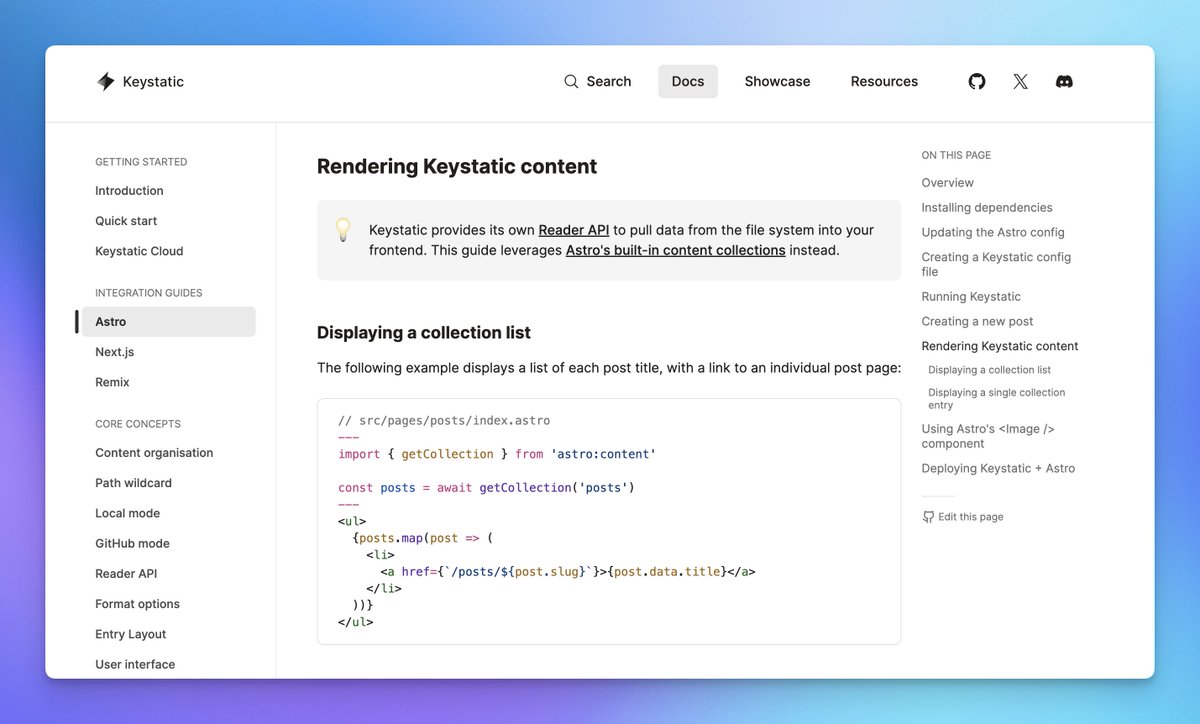Click the Keystatic lightning-bolt logo
Screen dimensions: 1200x724
click(106, 81)
